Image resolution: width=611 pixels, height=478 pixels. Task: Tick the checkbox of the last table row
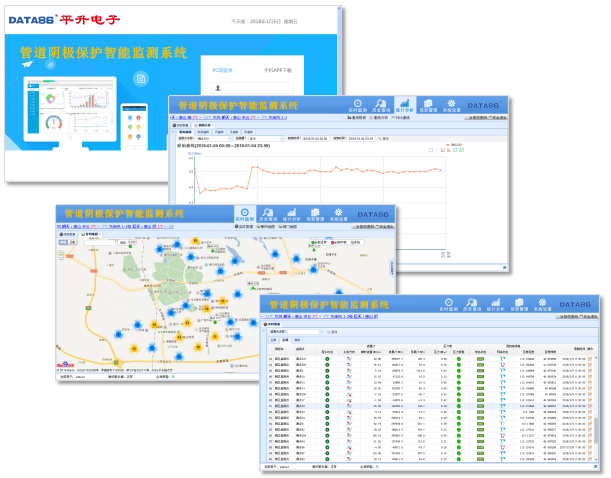pyautogui.click(x=270, y=459)
